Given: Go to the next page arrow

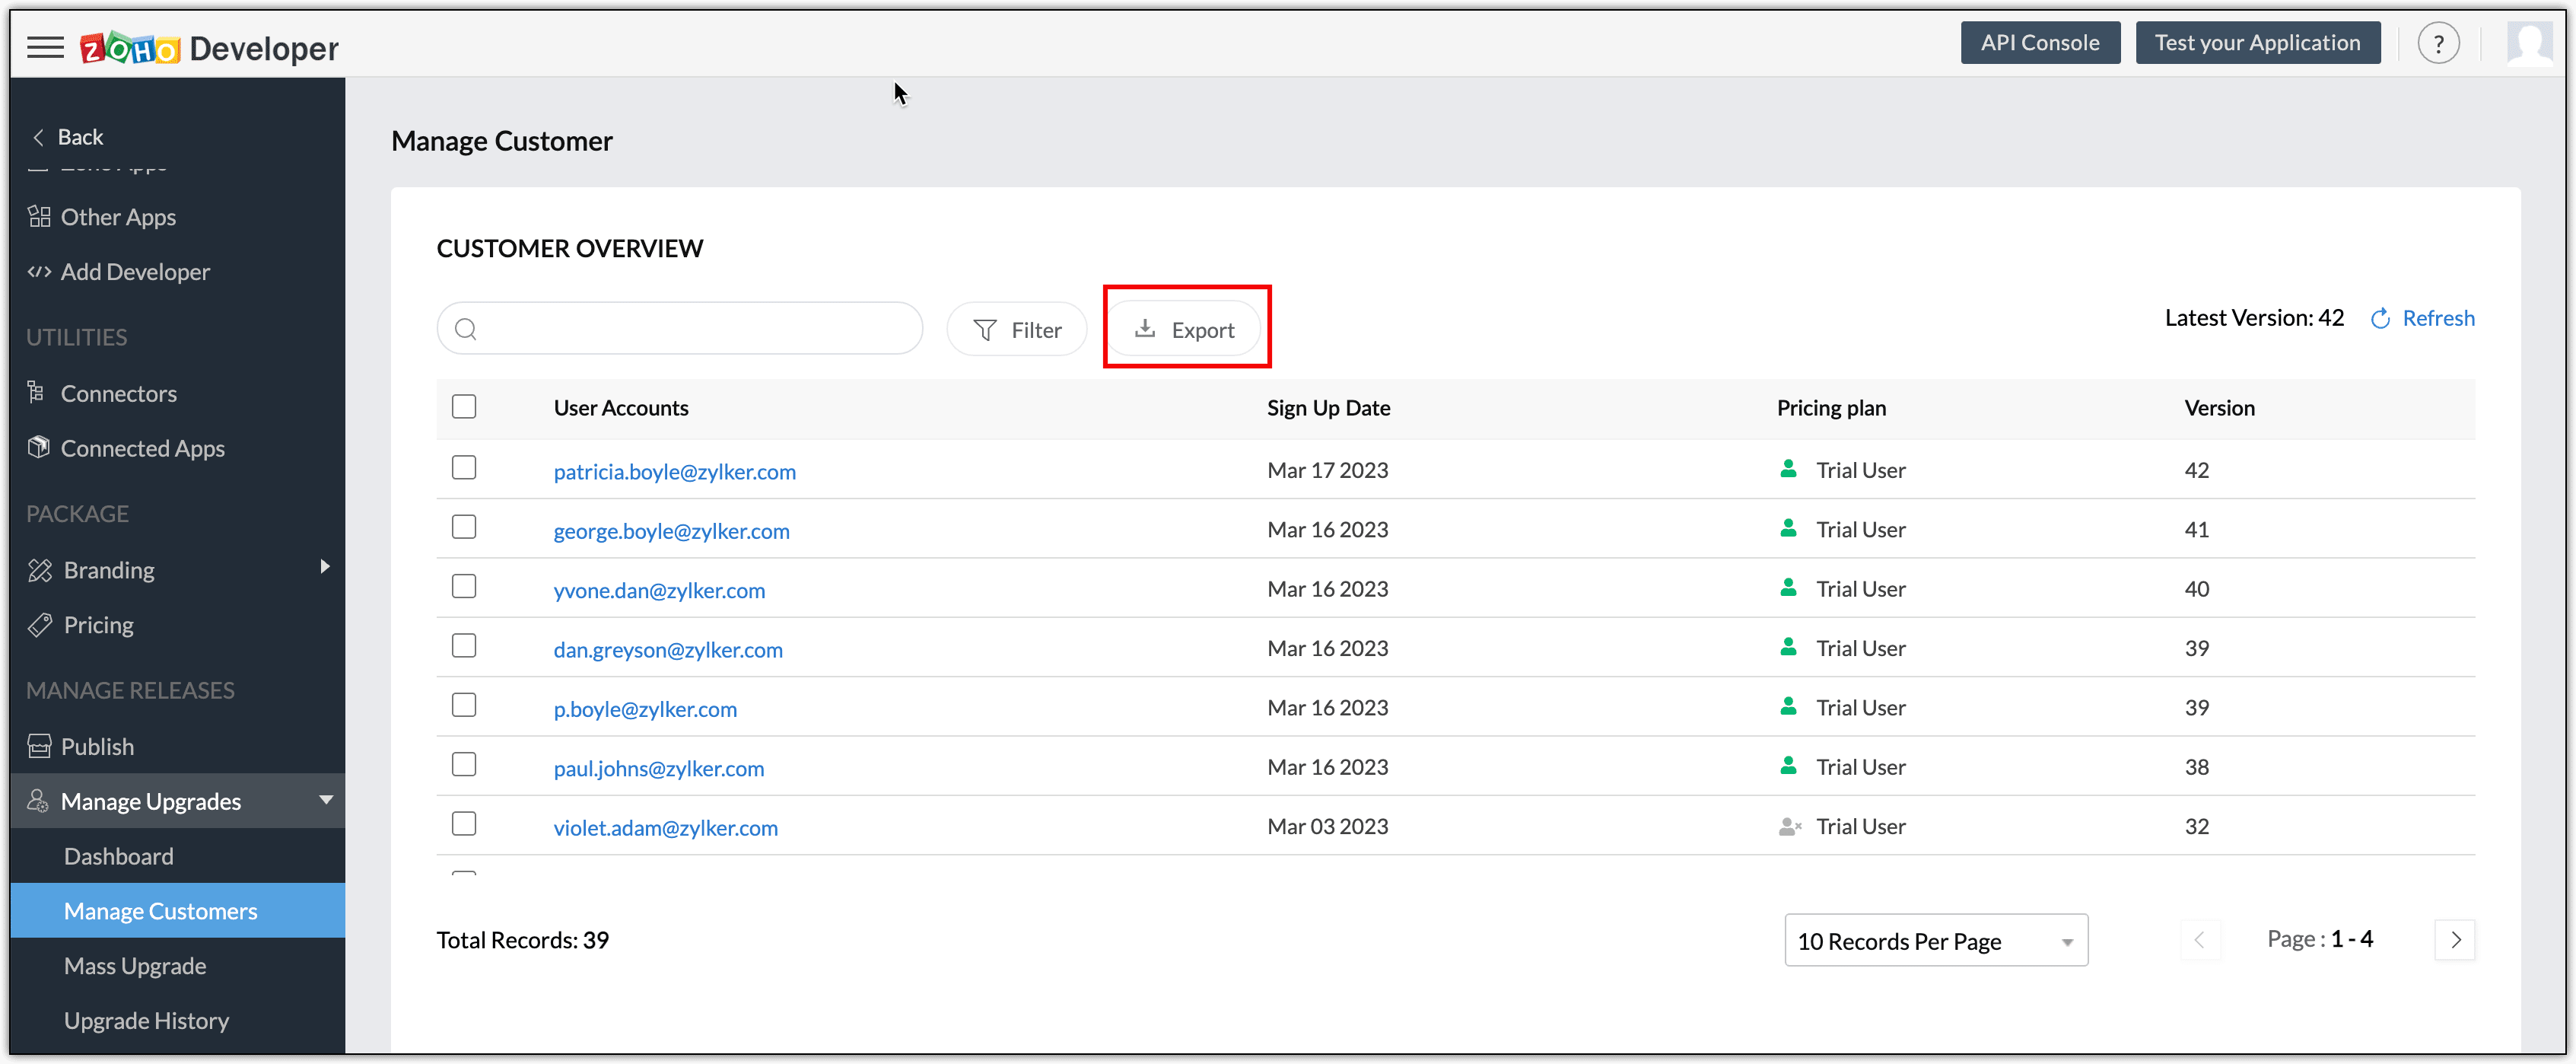Looking at the screenshot, I should 2454,940.
